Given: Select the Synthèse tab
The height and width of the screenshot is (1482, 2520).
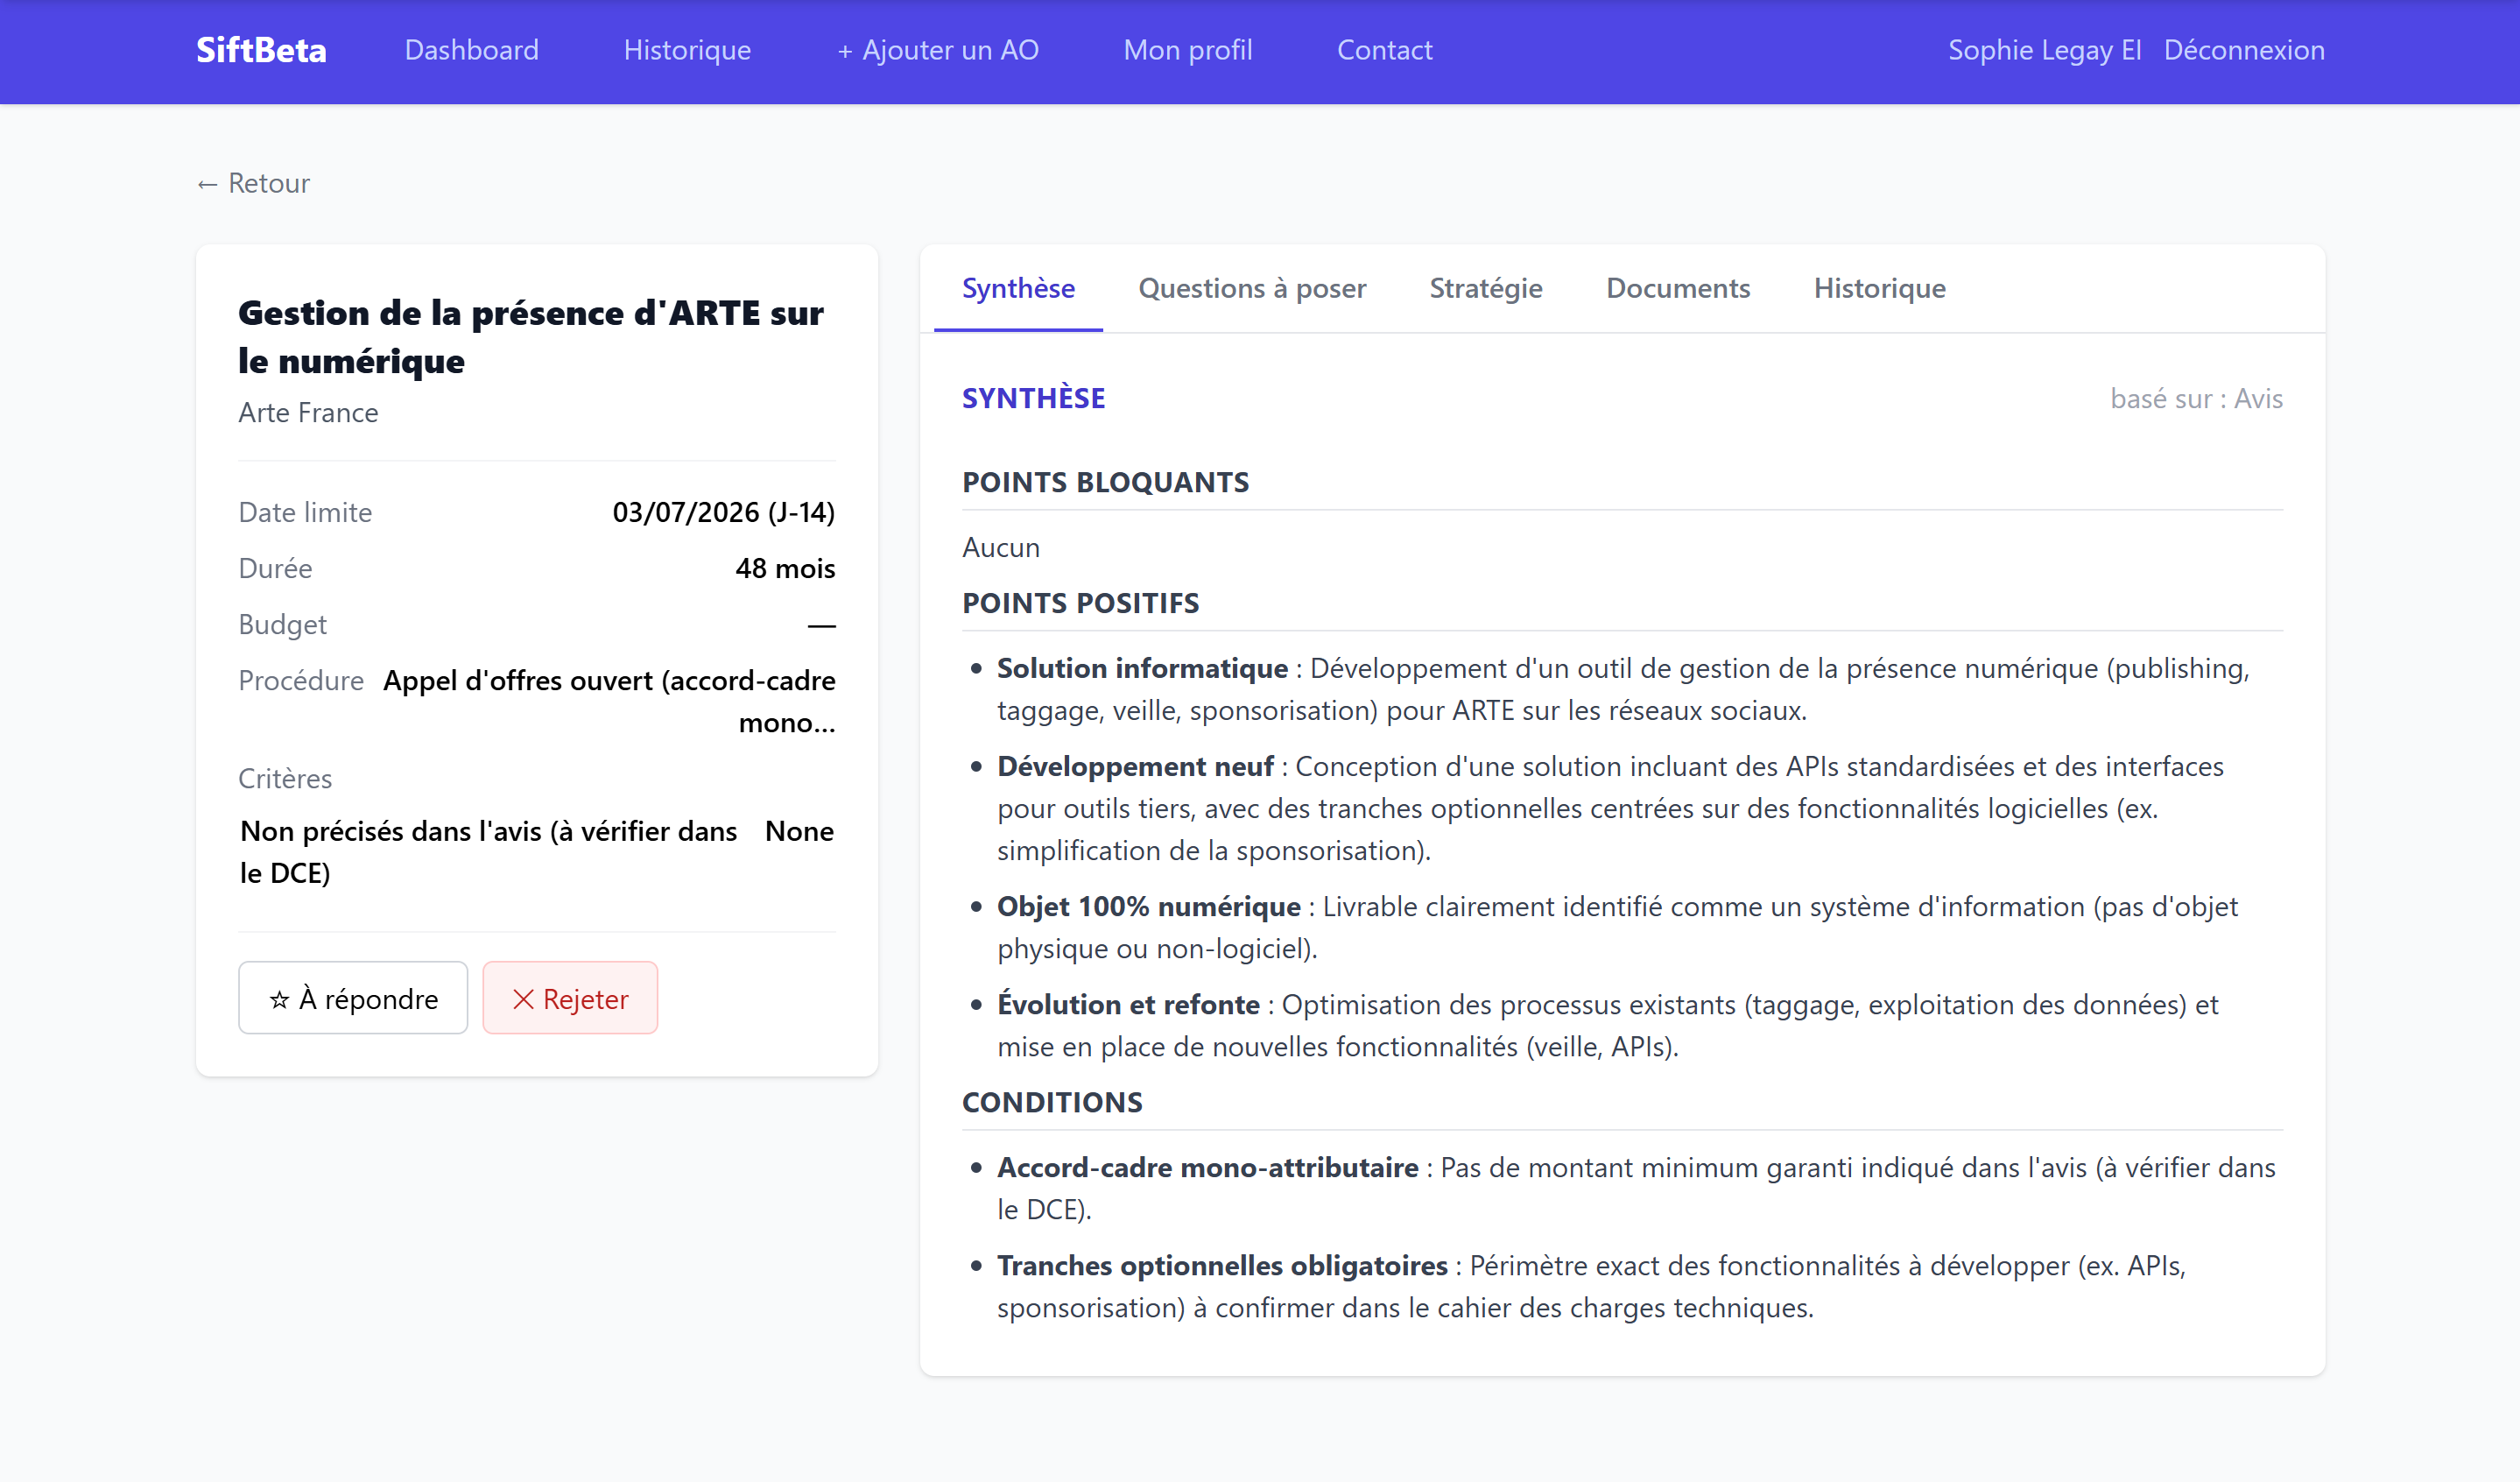Looking at the screenshot, I should [1018, 288].
